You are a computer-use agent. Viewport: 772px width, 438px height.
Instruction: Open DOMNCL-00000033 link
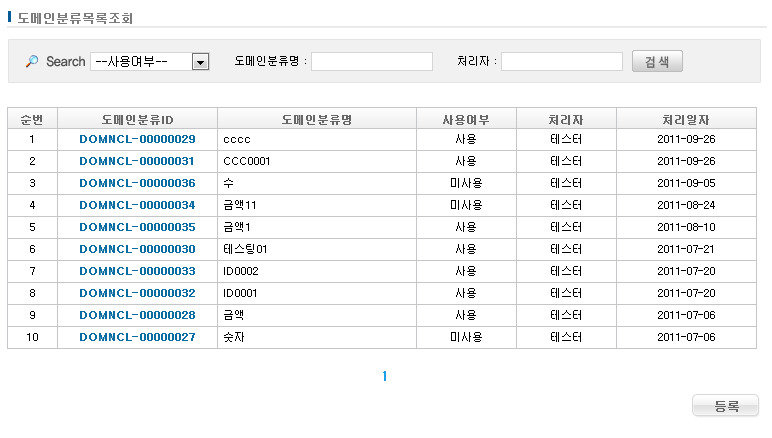click(137, 271)
